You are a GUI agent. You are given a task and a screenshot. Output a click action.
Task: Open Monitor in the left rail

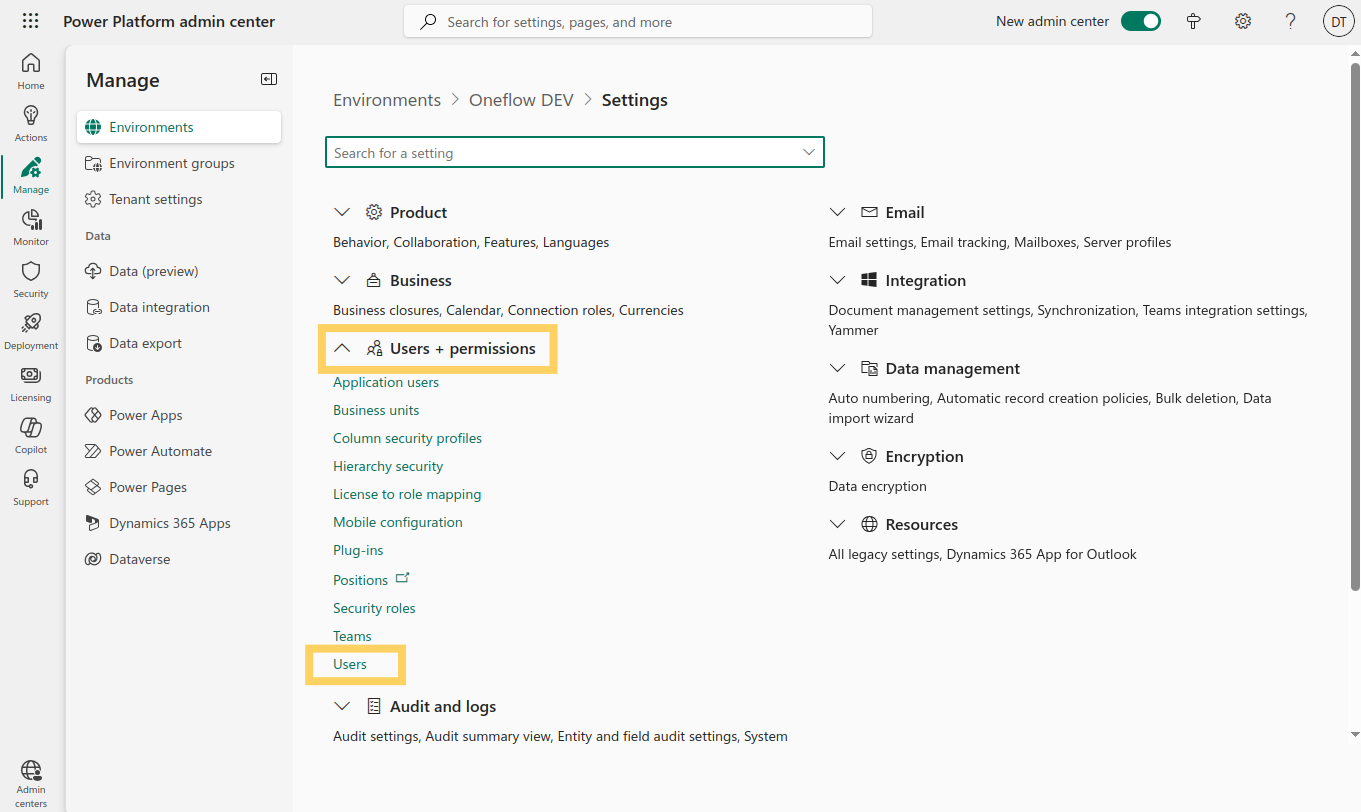pos(31,227)
